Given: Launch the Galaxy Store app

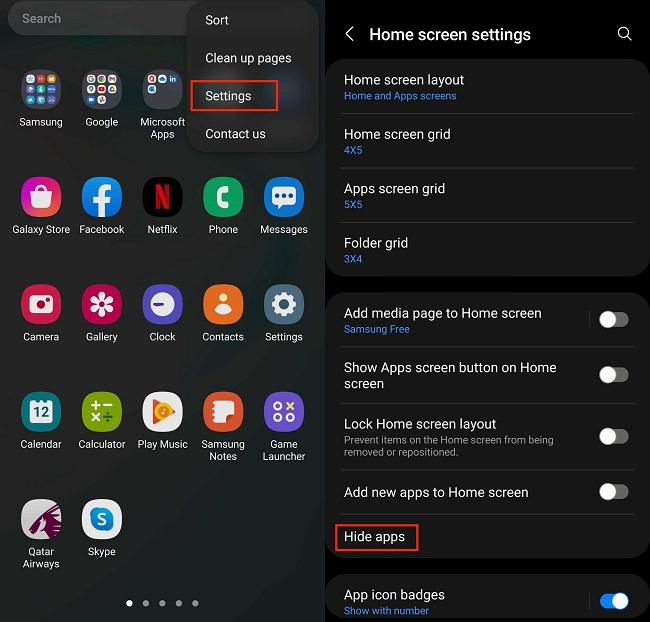Looking at the screenshot, I should (x=41, y=197).
